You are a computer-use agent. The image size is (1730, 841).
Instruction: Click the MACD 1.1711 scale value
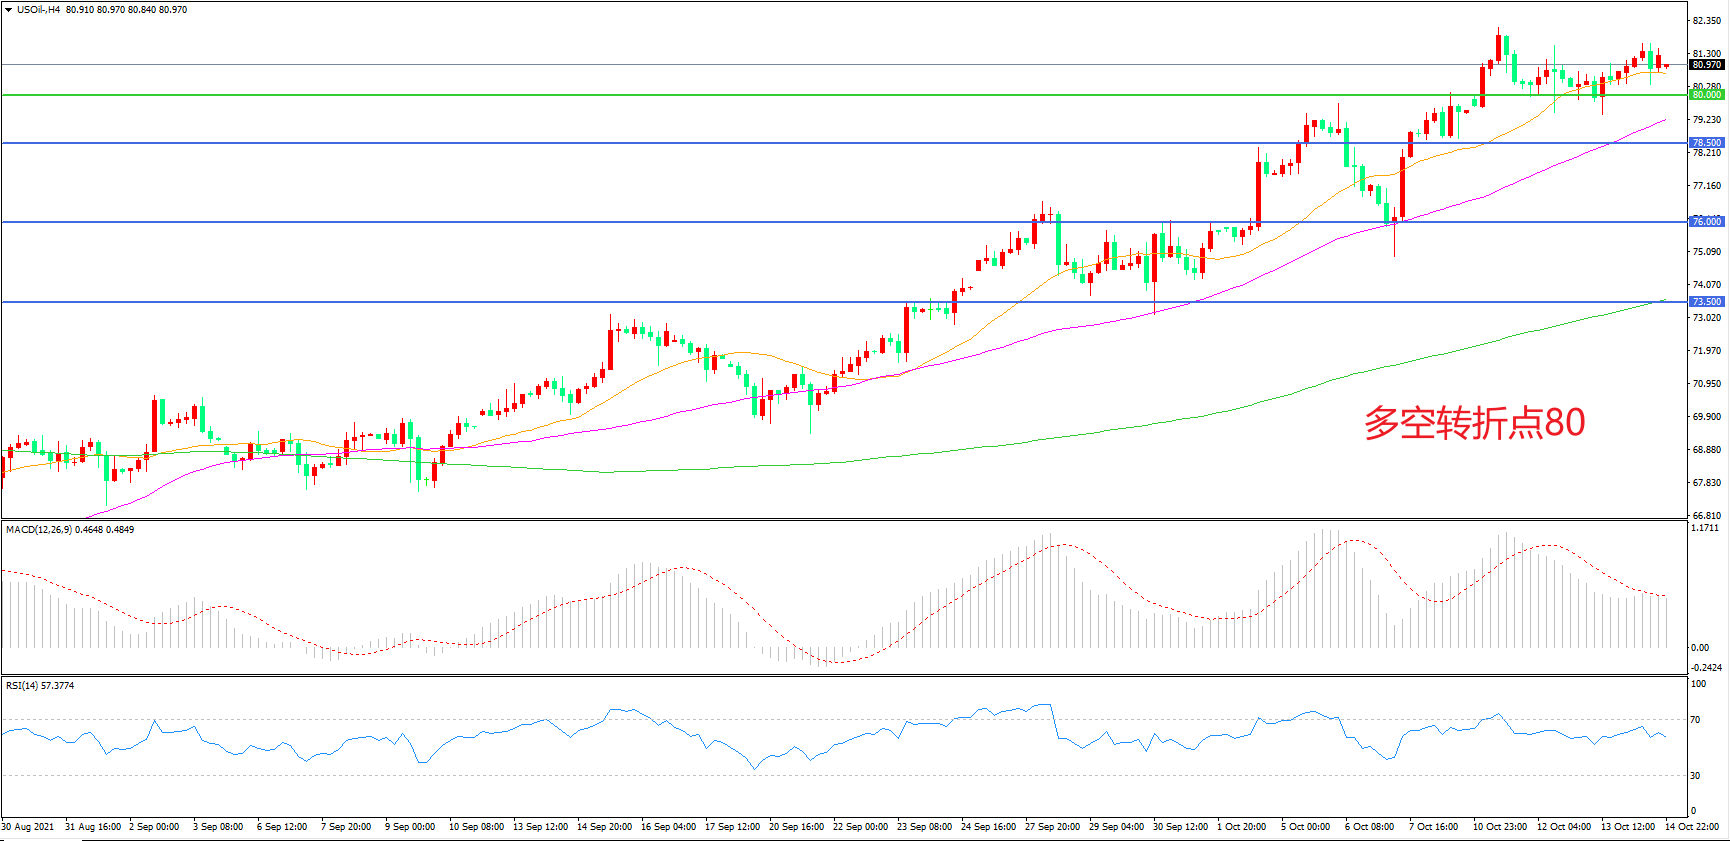pyautogui.click(x=1705, y=528)
